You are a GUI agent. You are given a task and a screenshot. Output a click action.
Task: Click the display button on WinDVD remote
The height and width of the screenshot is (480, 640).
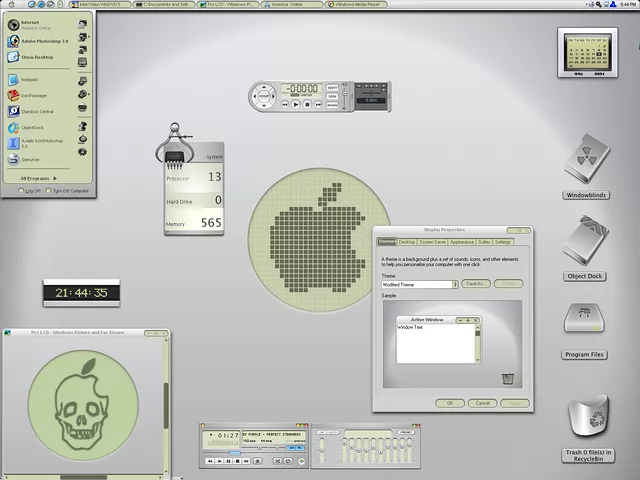(332, 105)
